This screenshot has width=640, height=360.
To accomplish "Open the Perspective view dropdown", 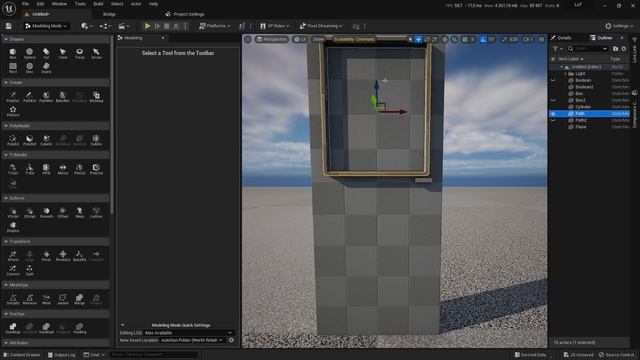I will 272,39.
